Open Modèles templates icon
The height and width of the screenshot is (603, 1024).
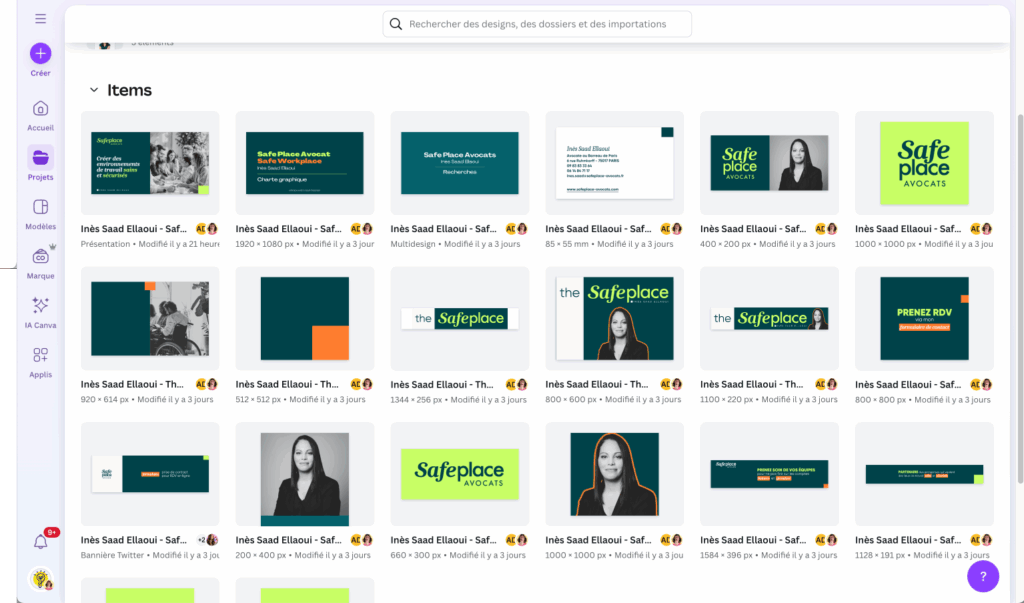[40, 207]
